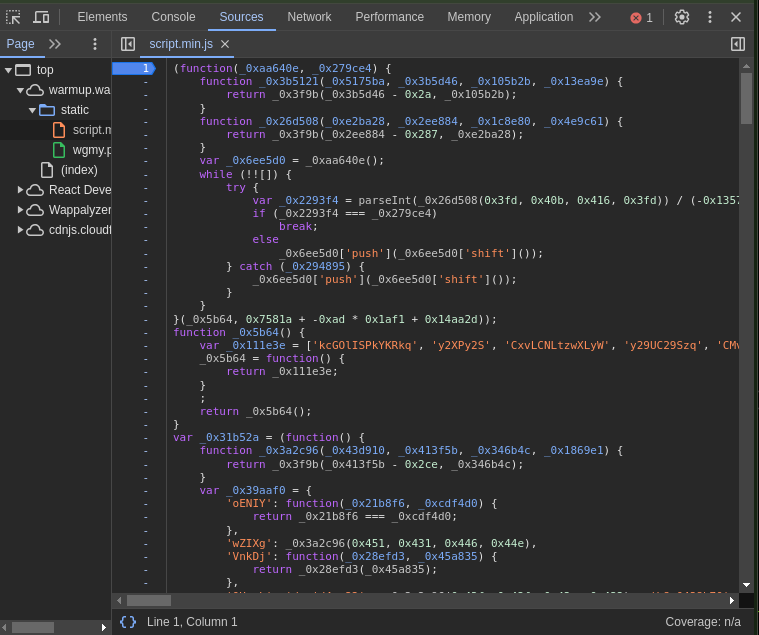Screen dimensions: 759x635
Task: Select the Sources tab
Action: tap(241, 17)
